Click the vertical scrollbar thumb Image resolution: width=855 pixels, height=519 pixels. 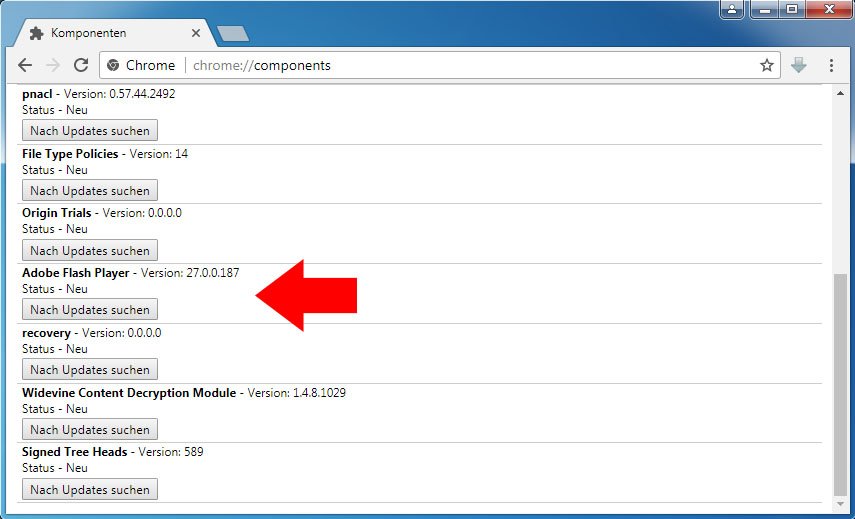[x=840, y=383]
